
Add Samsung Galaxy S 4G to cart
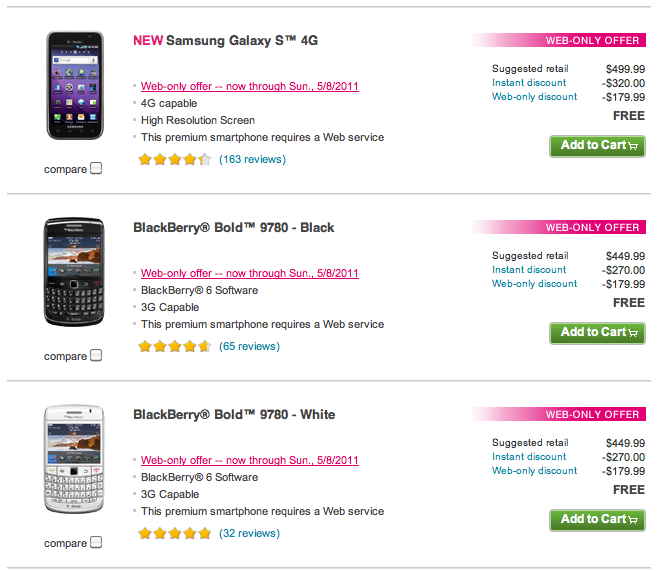pyautogui.click(x=597, y=146)
